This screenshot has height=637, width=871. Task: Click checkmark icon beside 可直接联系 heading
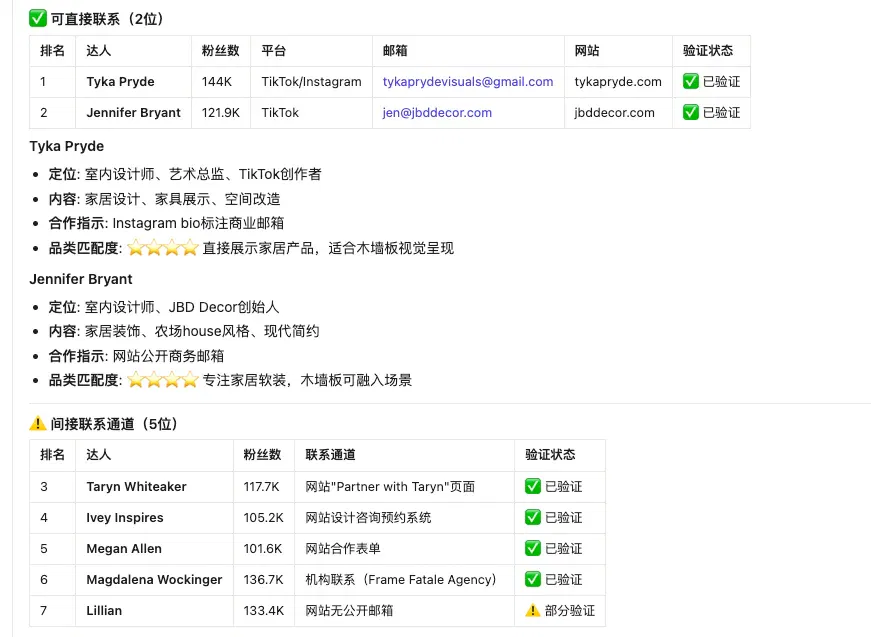[x=38, y=19]
